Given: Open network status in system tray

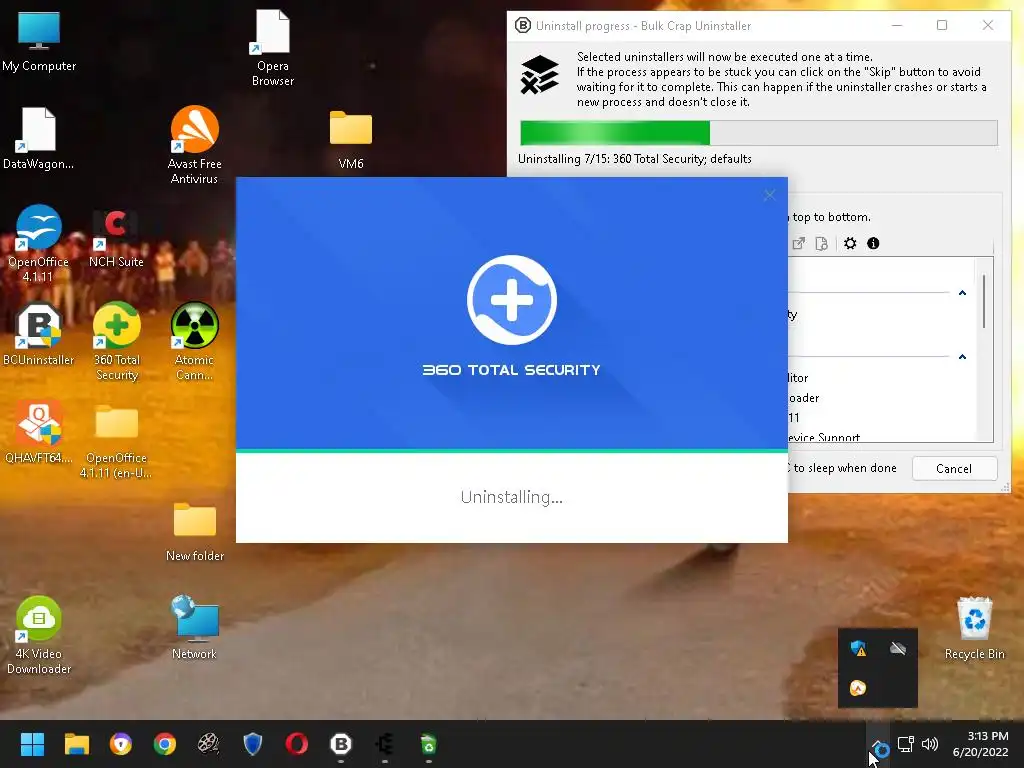Looking at the screenshot, I should 905,744.
